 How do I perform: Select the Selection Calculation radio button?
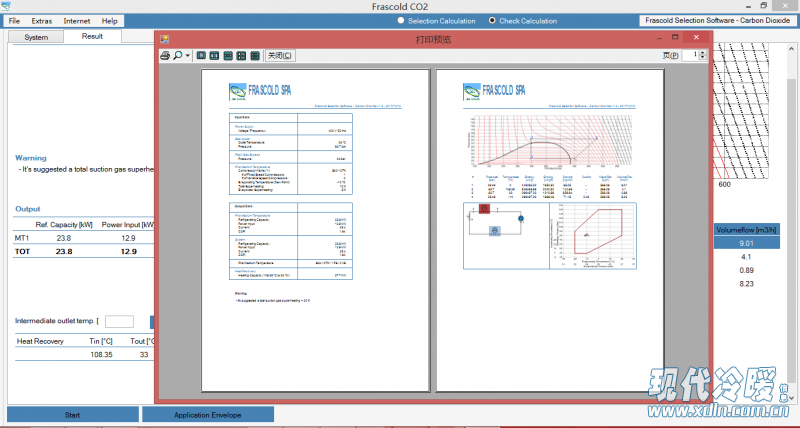[x=401, y=20]
